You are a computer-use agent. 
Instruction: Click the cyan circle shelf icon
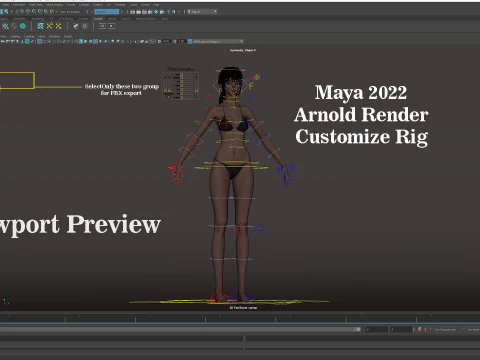point(23,26)
